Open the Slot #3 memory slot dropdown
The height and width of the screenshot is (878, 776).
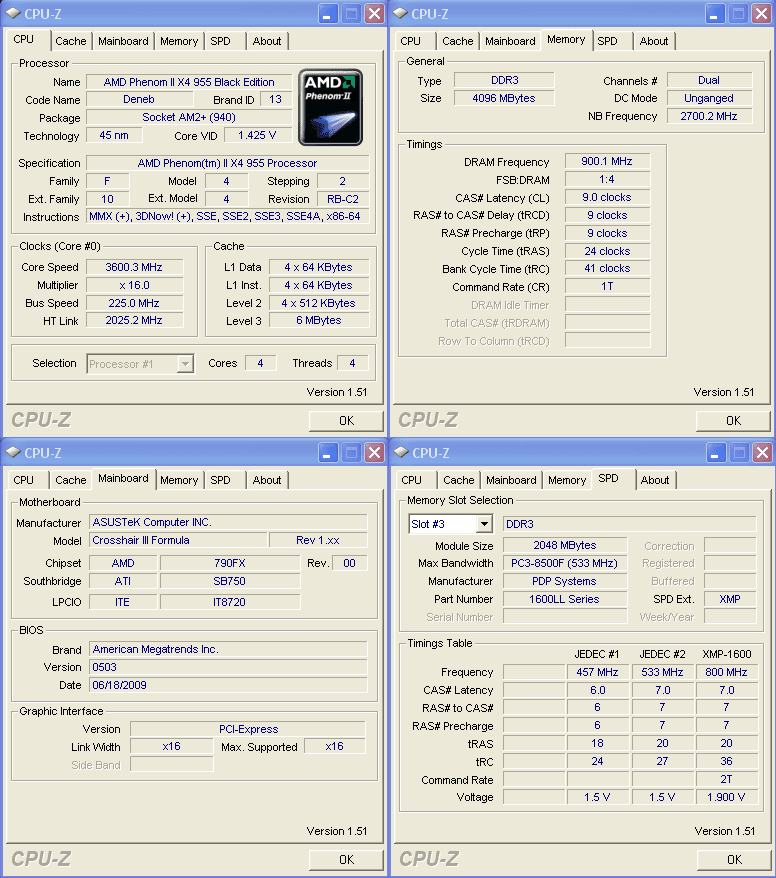(484, 524)
